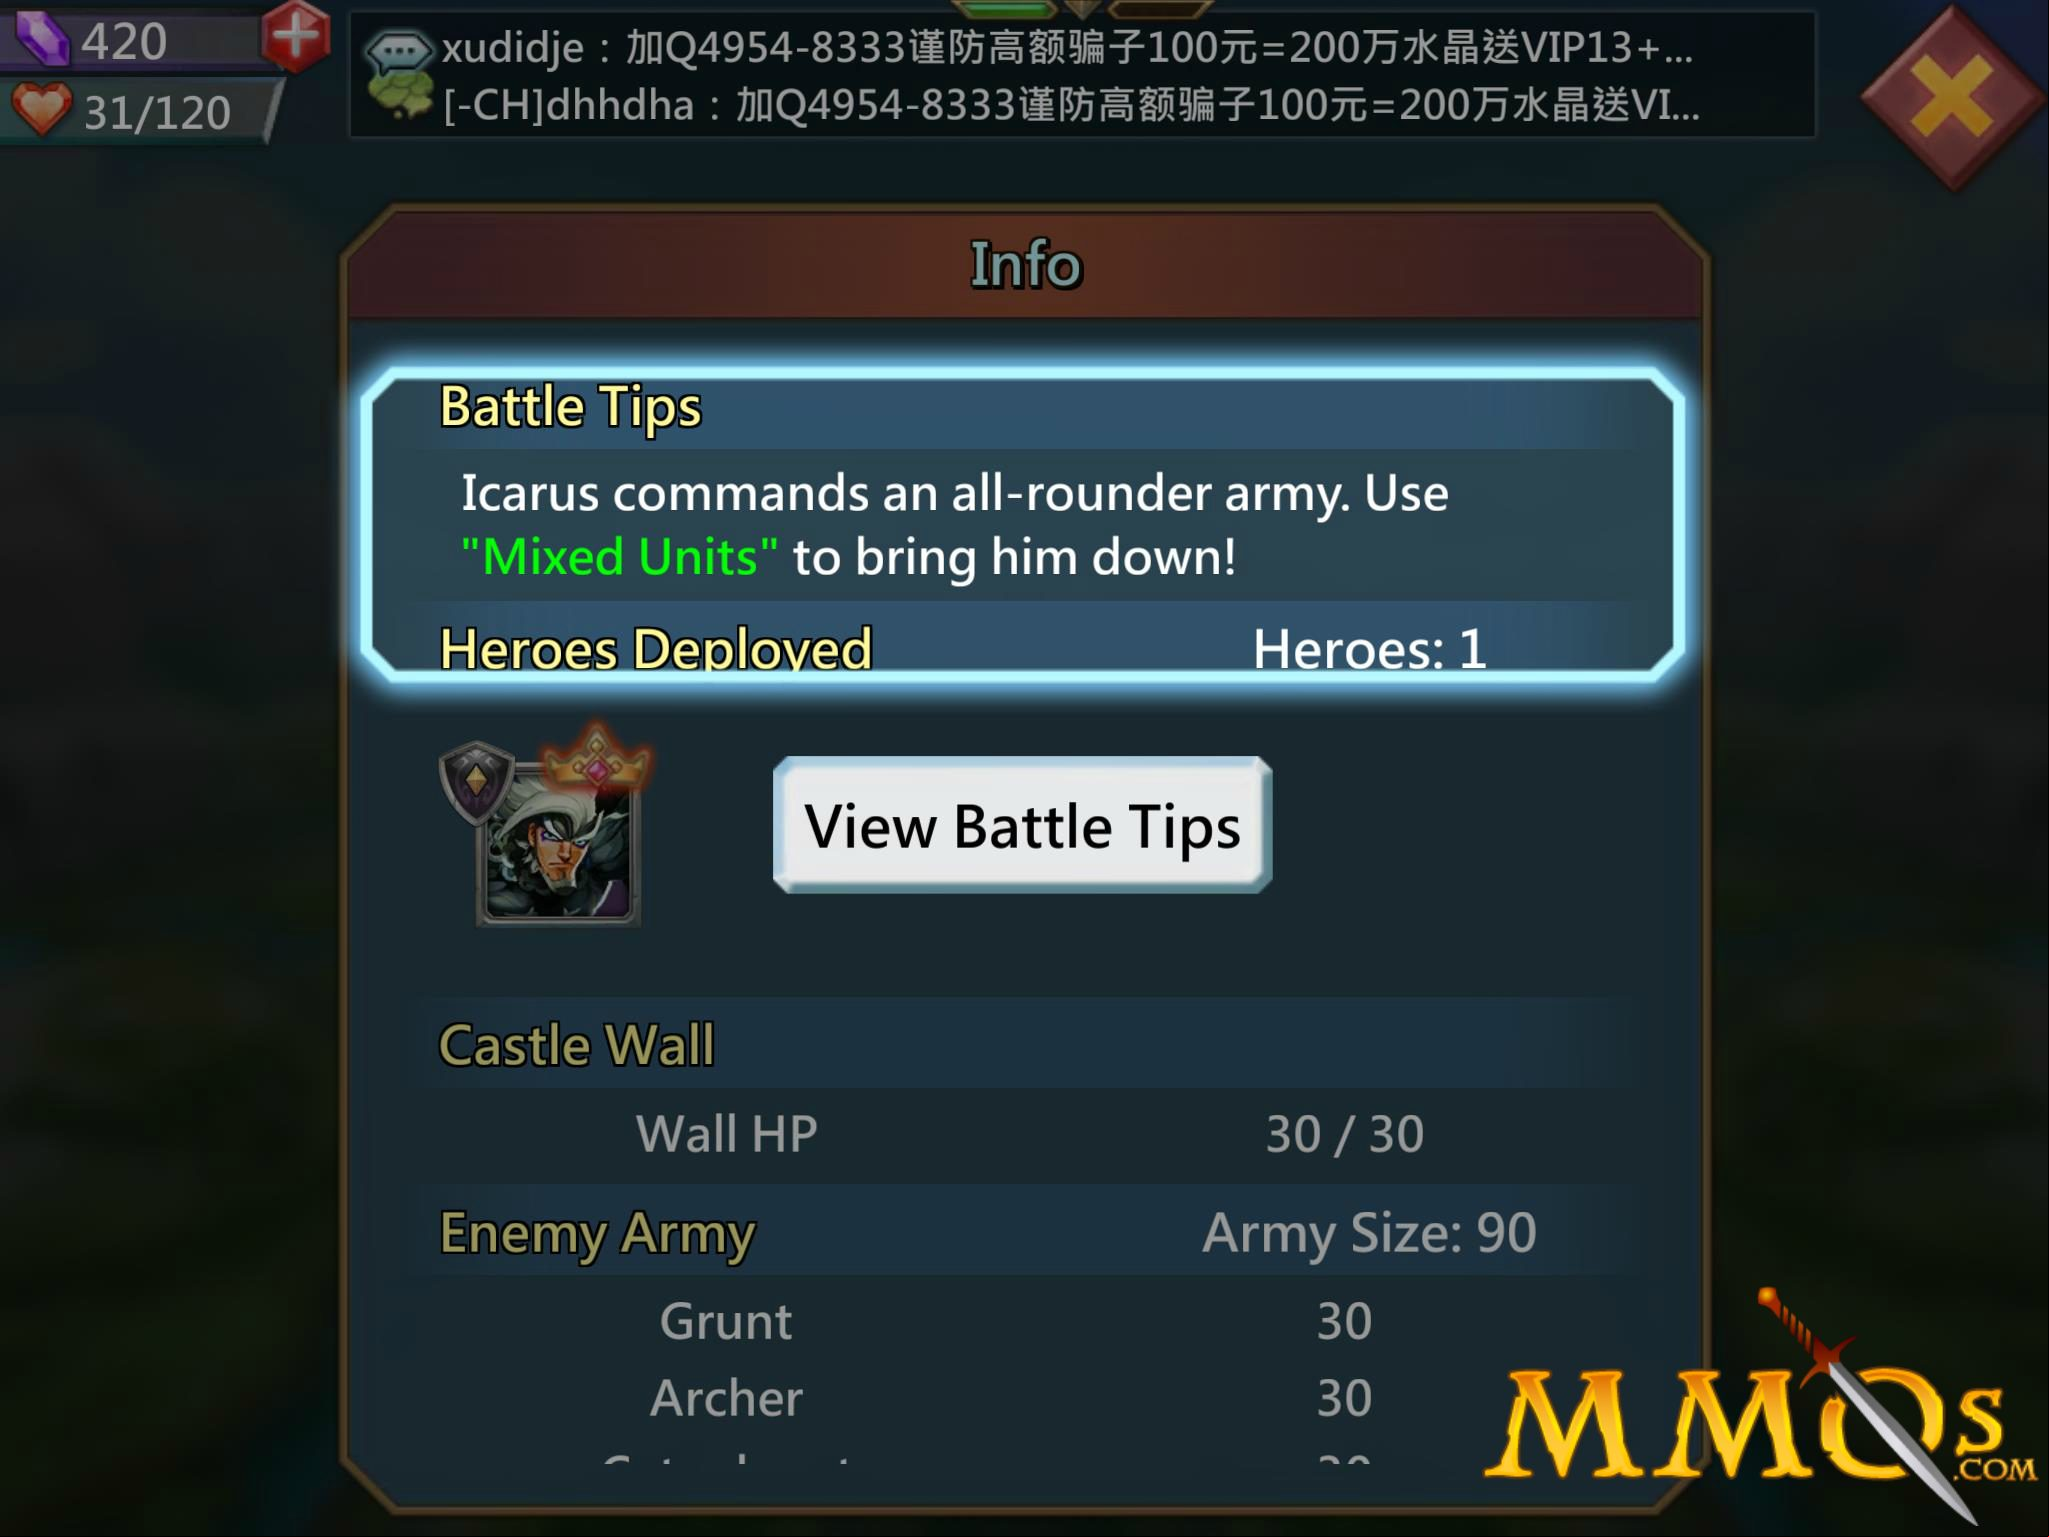Open the [-CH]dhhdha chat message

[1070, 105]
